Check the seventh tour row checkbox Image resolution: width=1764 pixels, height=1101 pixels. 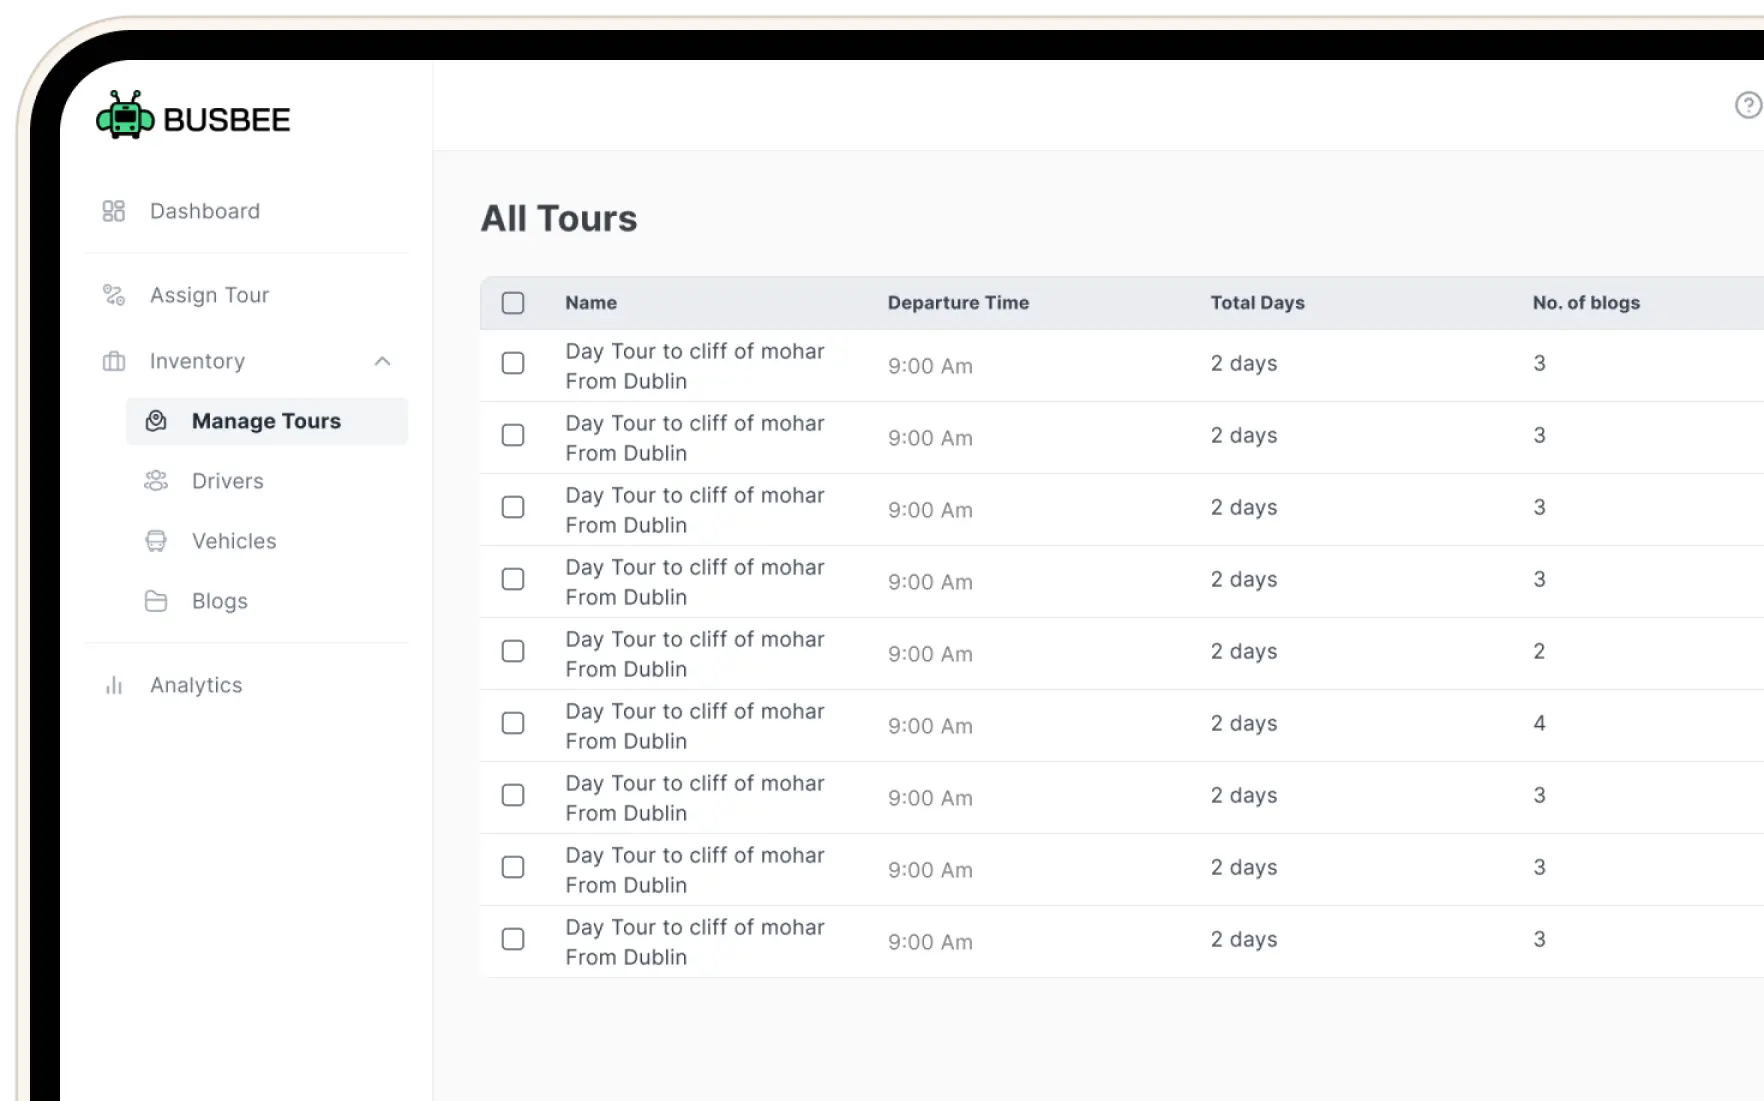pyautogui.click(x=513, y=795)
